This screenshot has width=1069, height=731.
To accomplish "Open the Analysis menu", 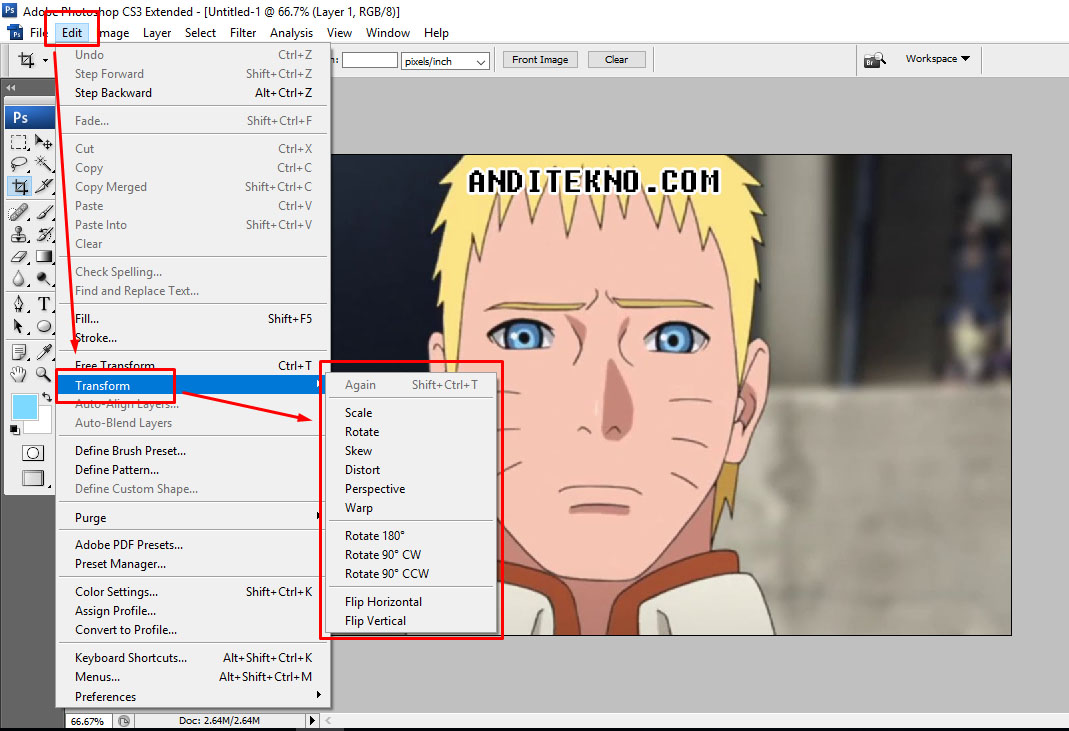I will tap(291, 33).
